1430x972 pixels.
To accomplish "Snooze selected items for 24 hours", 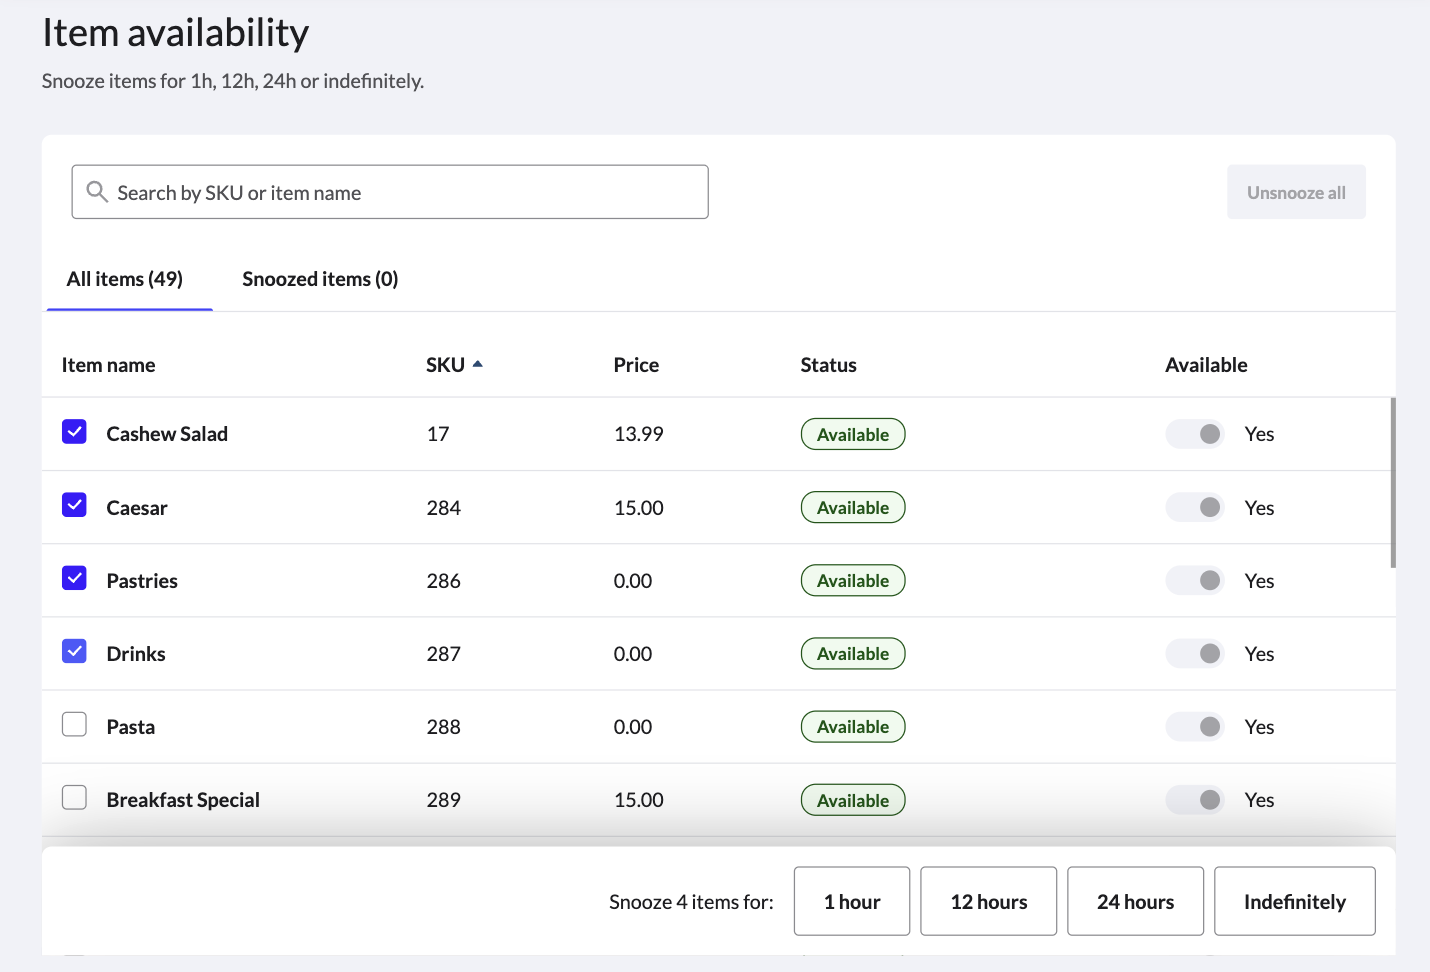I will click(x=1135, y=901).
